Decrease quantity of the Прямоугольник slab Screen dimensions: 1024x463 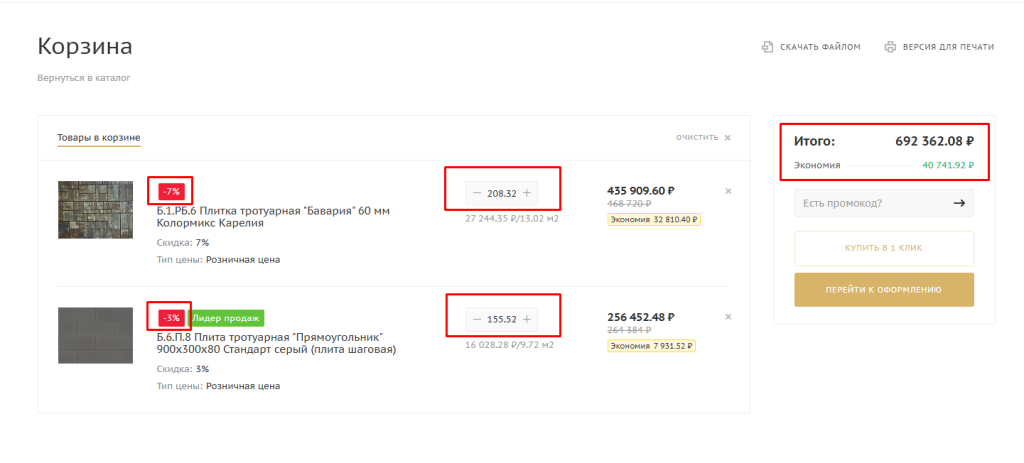477,319
